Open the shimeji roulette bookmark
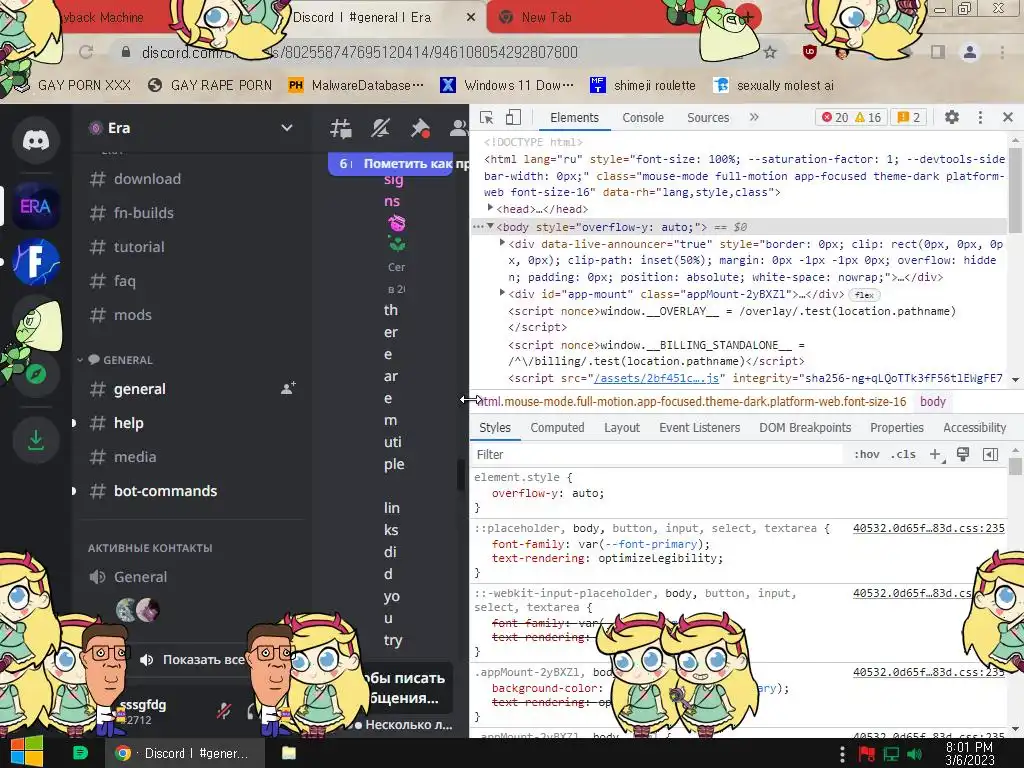The width and height of the screenshot is (1024, 768). point(643,86)
